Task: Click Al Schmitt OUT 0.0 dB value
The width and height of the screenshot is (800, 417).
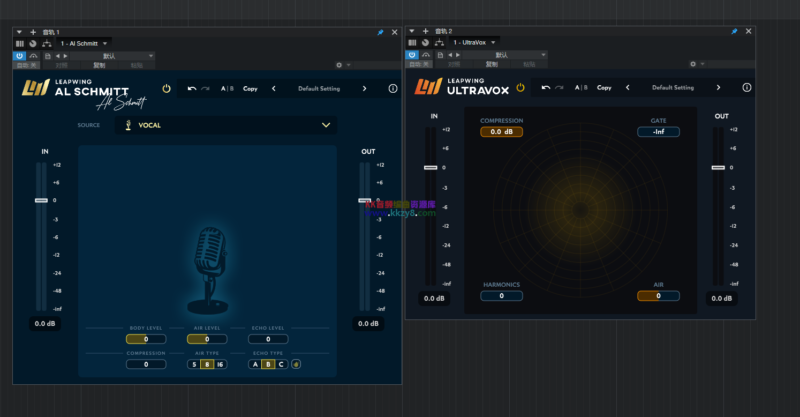Action: [368, 324]
